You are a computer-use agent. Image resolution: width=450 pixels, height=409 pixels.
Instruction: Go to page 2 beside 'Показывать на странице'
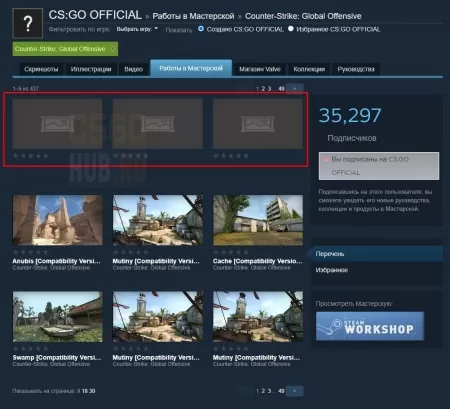[x=263, y=391]
